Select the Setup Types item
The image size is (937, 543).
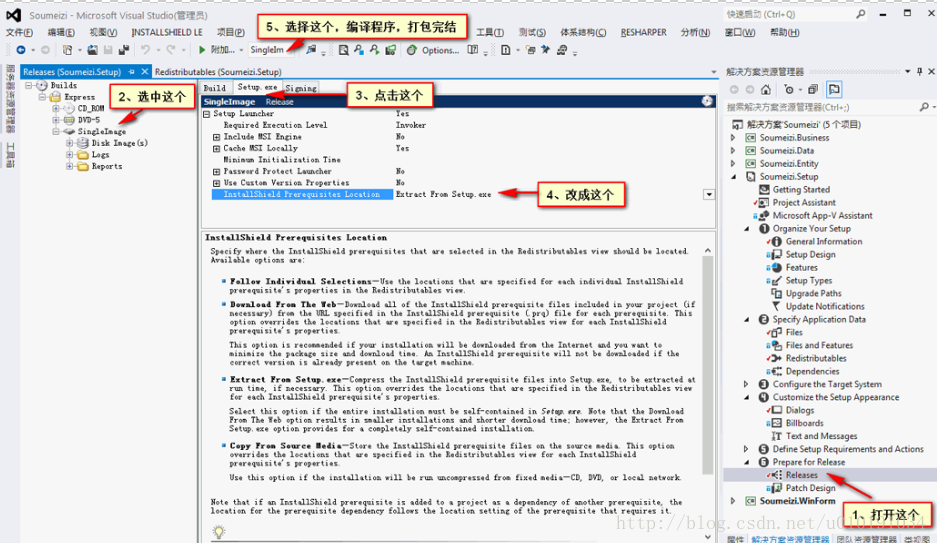pos(808,281)
